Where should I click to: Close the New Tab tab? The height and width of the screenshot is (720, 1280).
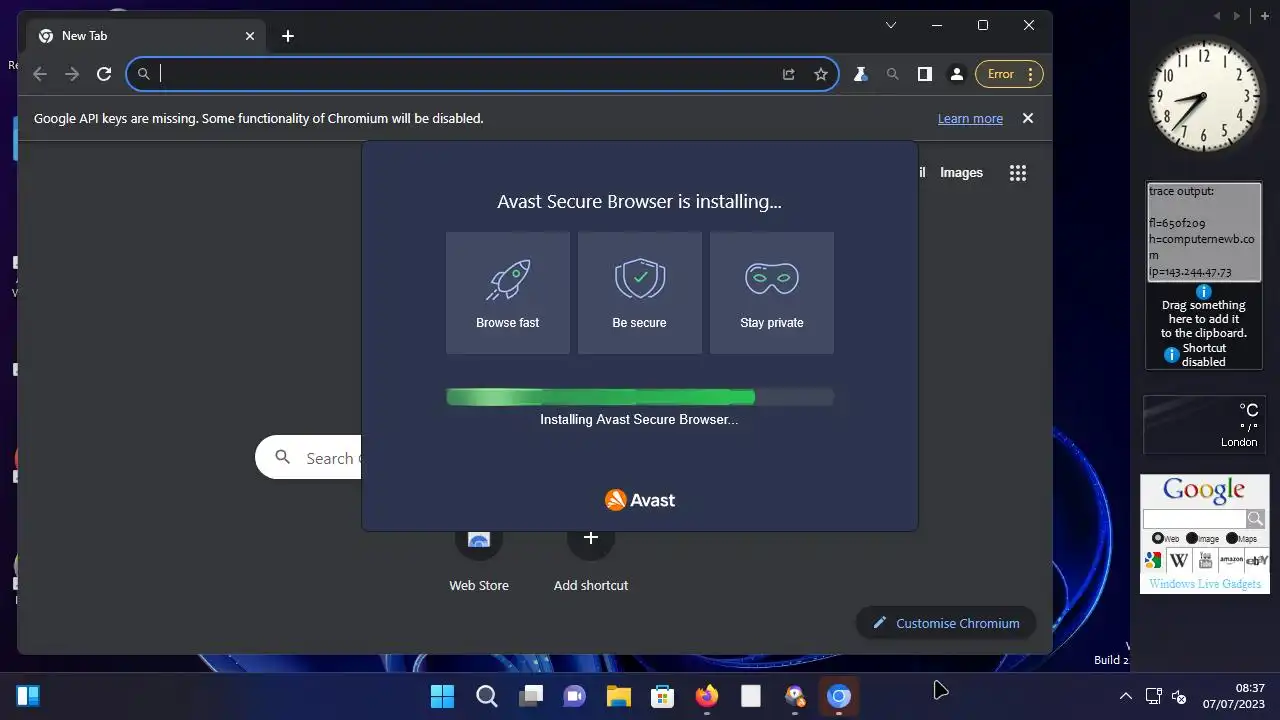pyautogui.click(x=250, y=36)
